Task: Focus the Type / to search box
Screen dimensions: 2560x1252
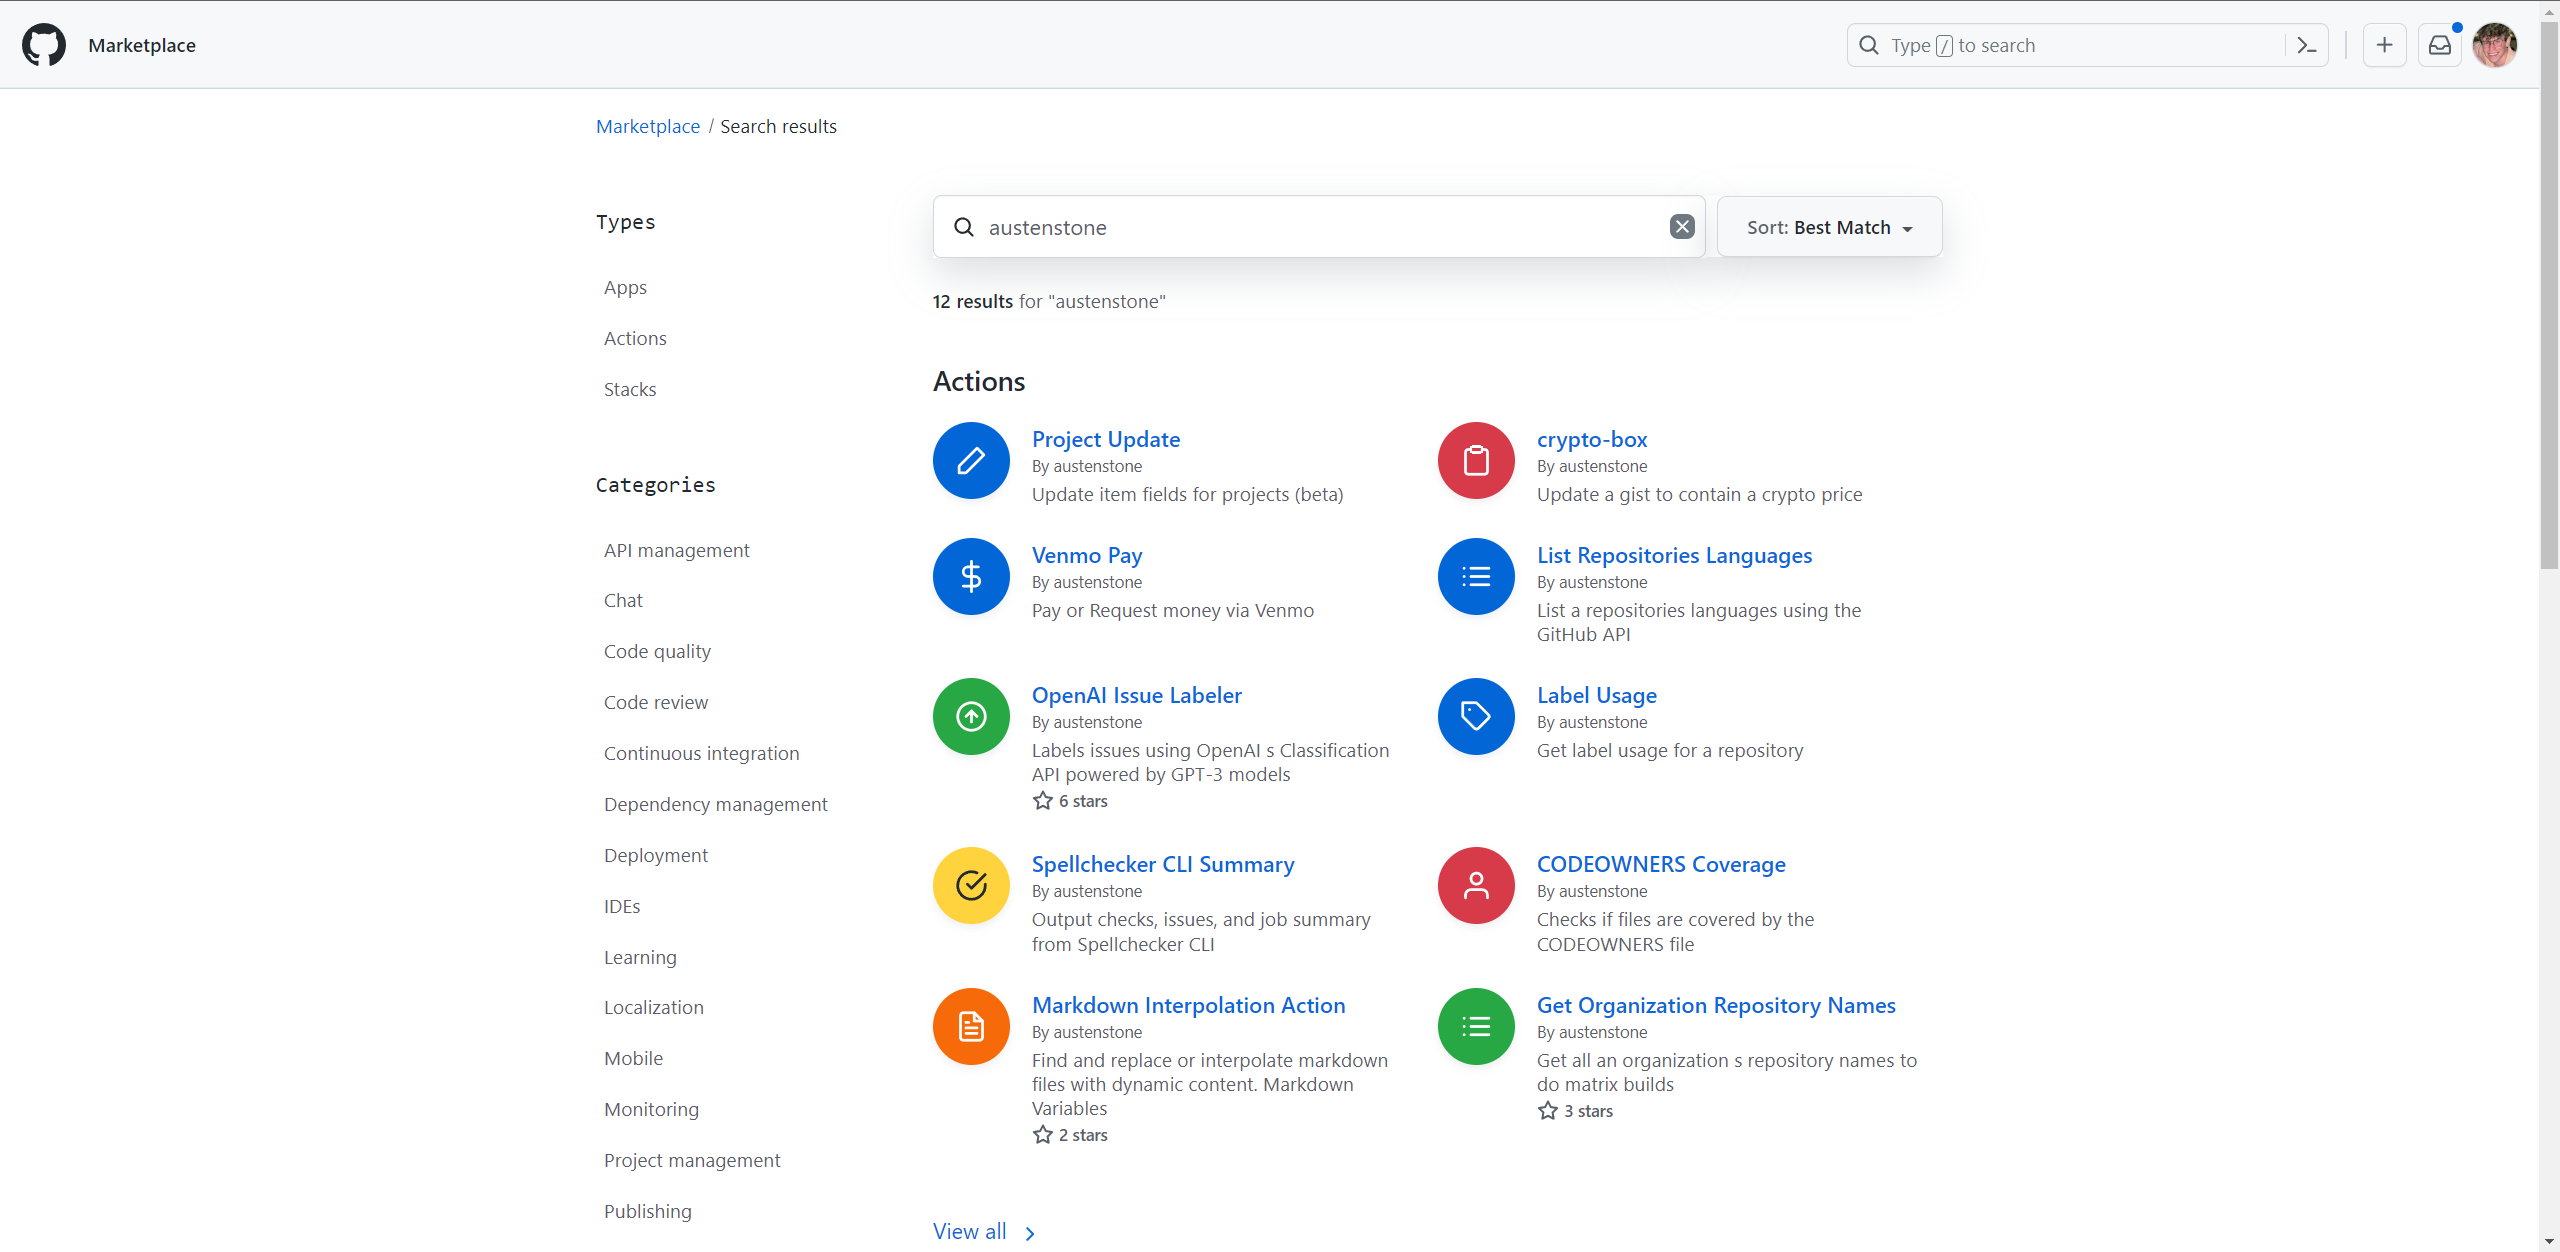Action: pos(2087,45)
